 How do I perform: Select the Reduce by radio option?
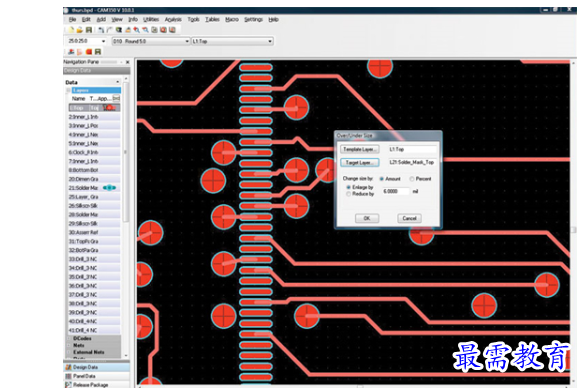point(348,194)
